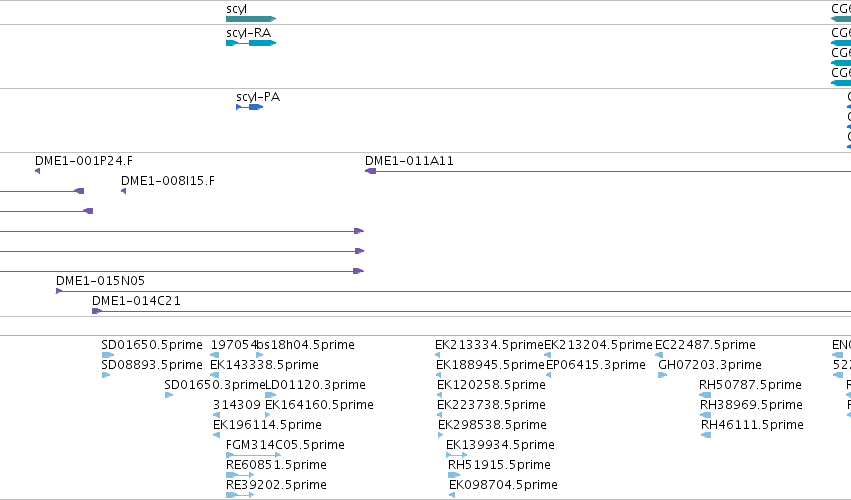Click the RH46111.5prime label
Screen dimensions: 851x500
click(752, 425)
